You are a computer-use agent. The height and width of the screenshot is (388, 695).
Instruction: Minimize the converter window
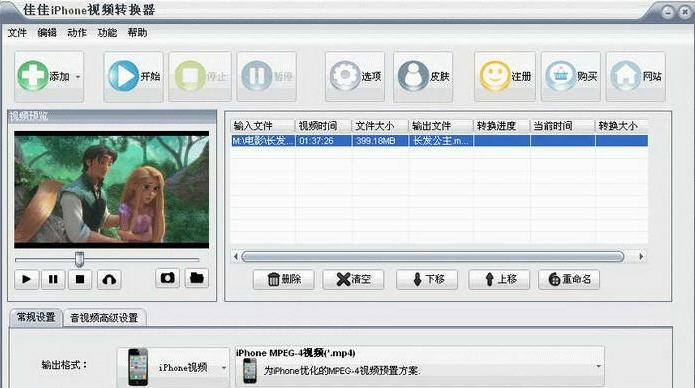(668, 12)
